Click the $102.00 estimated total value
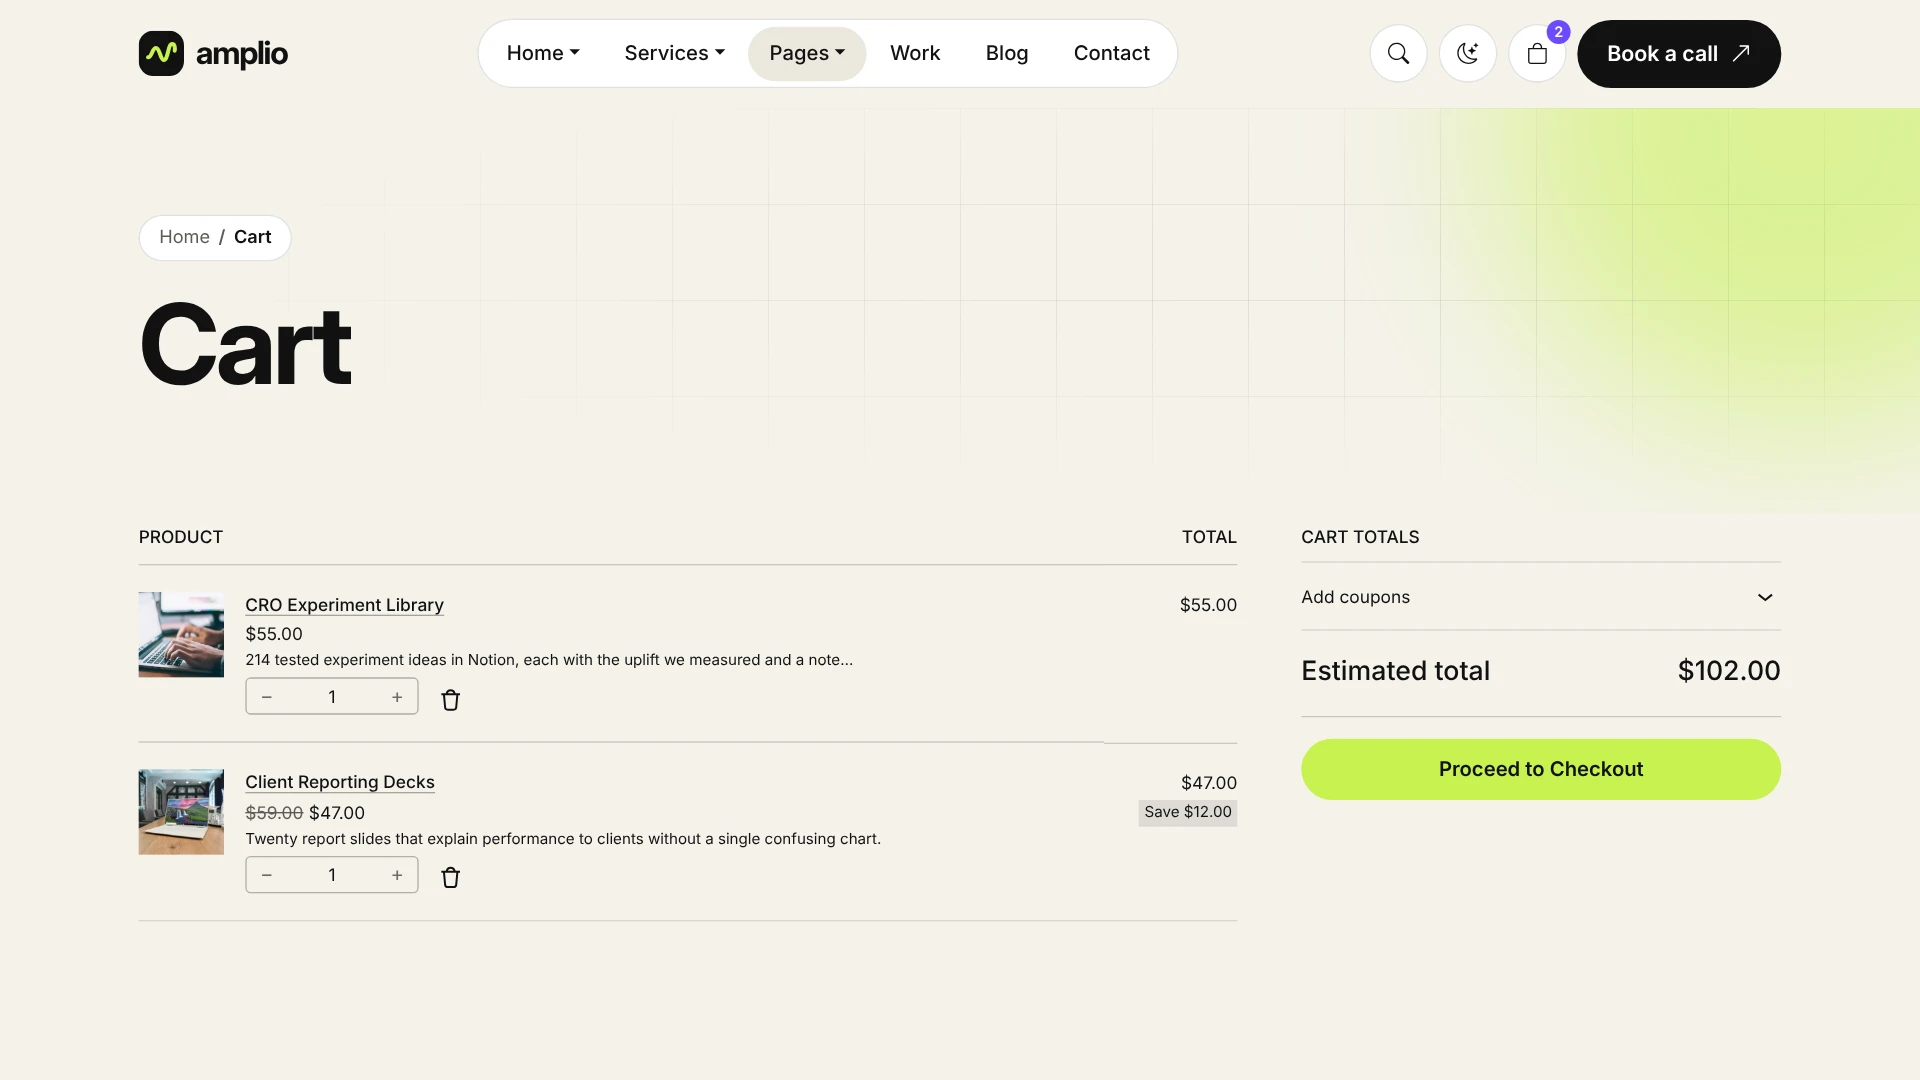The width and height of the screenshot is (1920, 1080). 1729,671
